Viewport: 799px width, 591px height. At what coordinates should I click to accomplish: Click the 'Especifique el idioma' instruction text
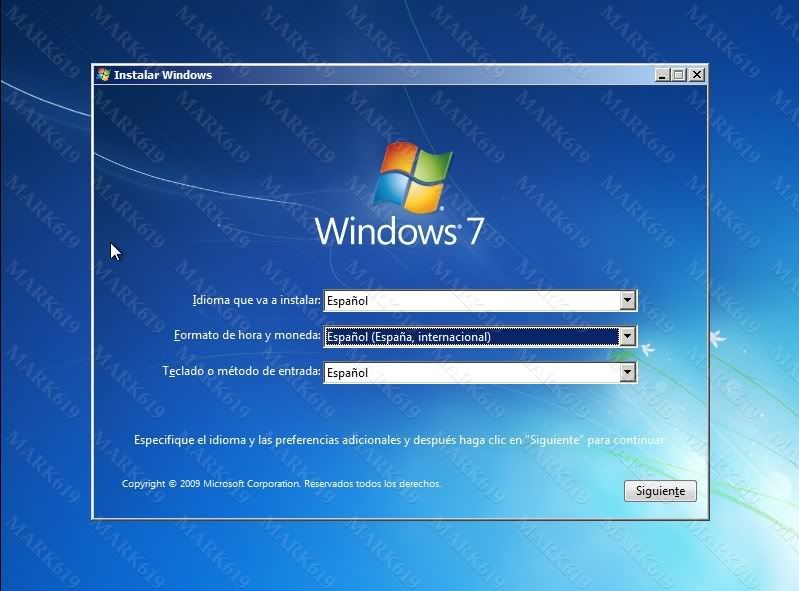tap(400, 440)
